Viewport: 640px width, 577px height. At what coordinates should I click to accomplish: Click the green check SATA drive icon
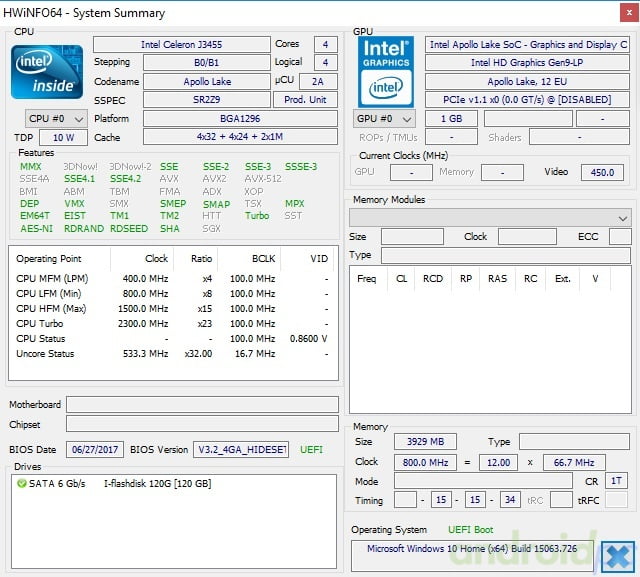[x=22, y=484]
